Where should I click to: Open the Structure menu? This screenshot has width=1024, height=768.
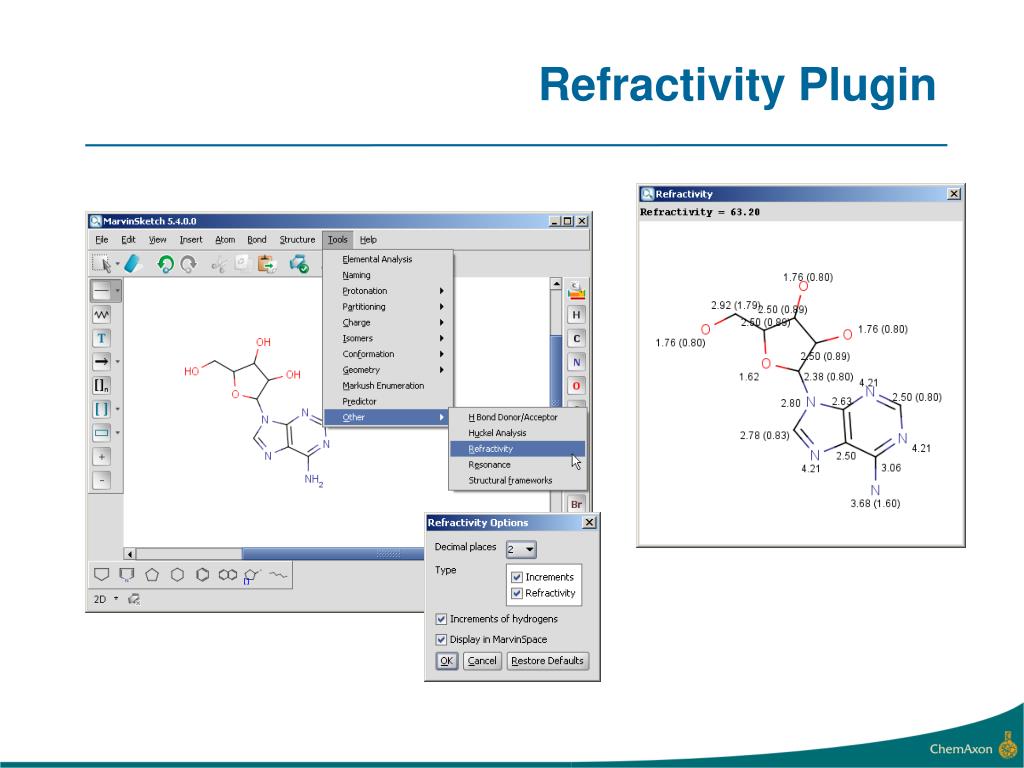(297, 240)
